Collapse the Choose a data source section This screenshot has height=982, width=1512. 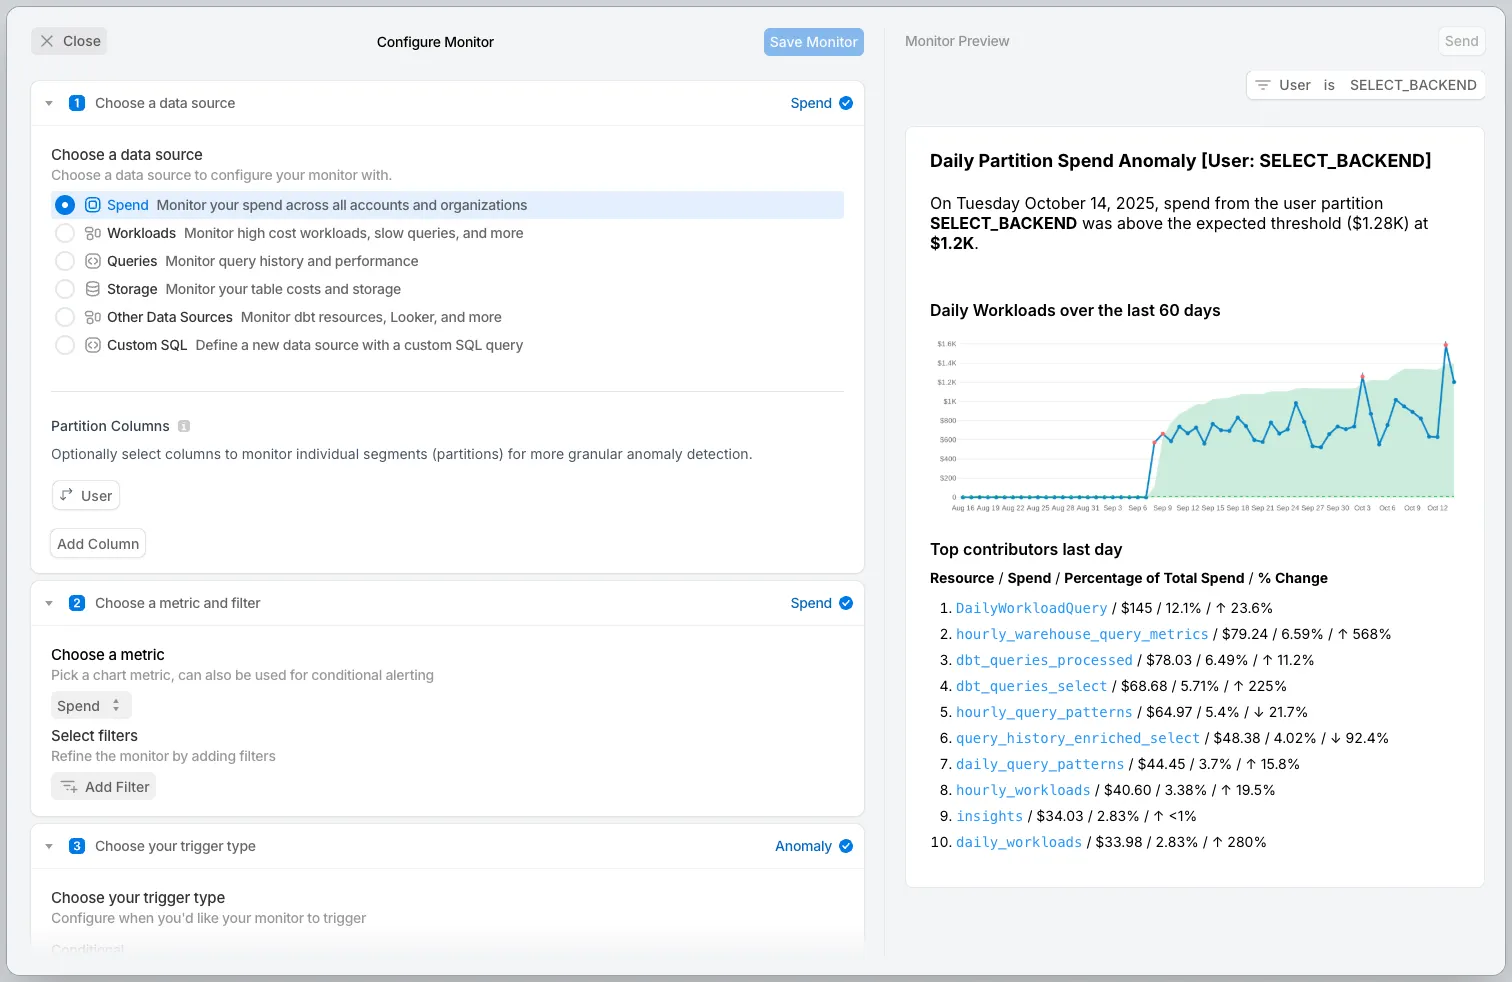click(x=49, y=103)
